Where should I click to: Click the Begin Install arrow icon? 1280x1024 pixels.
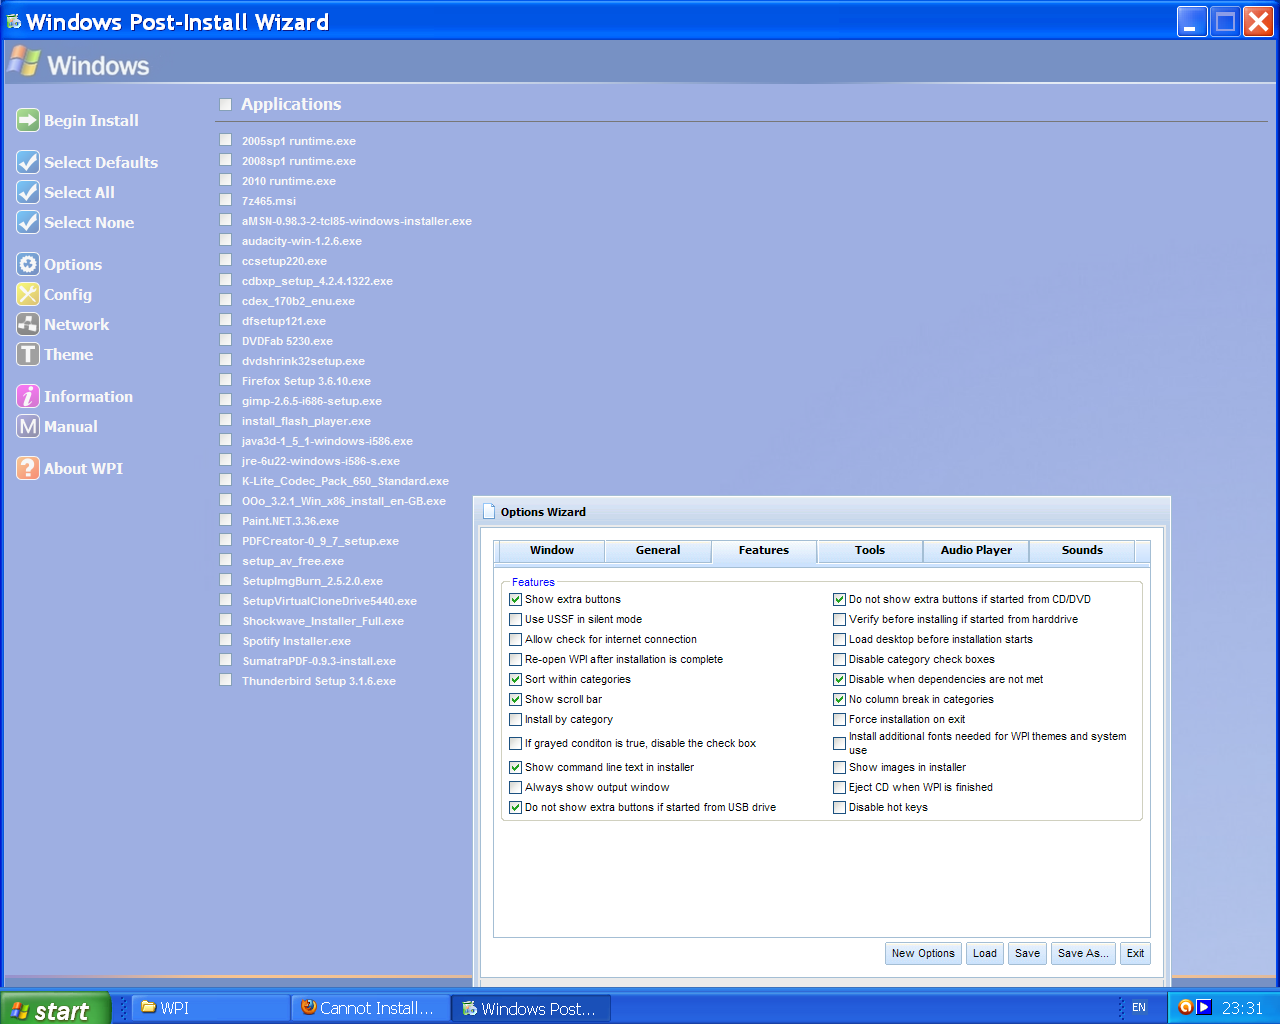tap(28, 120)
